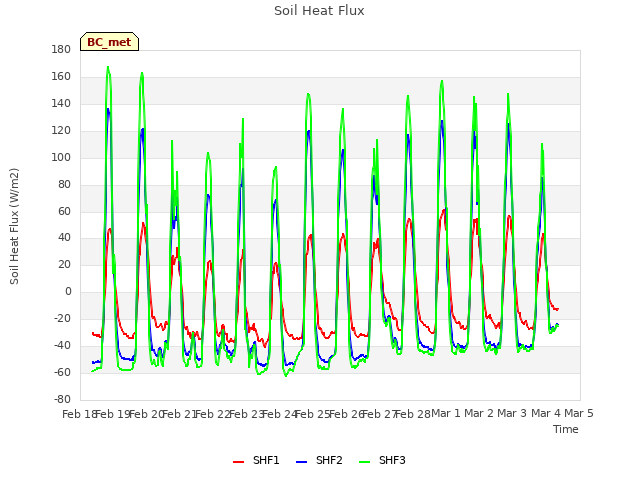Screen dimensions: 640x480
Task: Click the Mar 2 x-axis label
Action: pyautogui.click(x=479, y=413)
